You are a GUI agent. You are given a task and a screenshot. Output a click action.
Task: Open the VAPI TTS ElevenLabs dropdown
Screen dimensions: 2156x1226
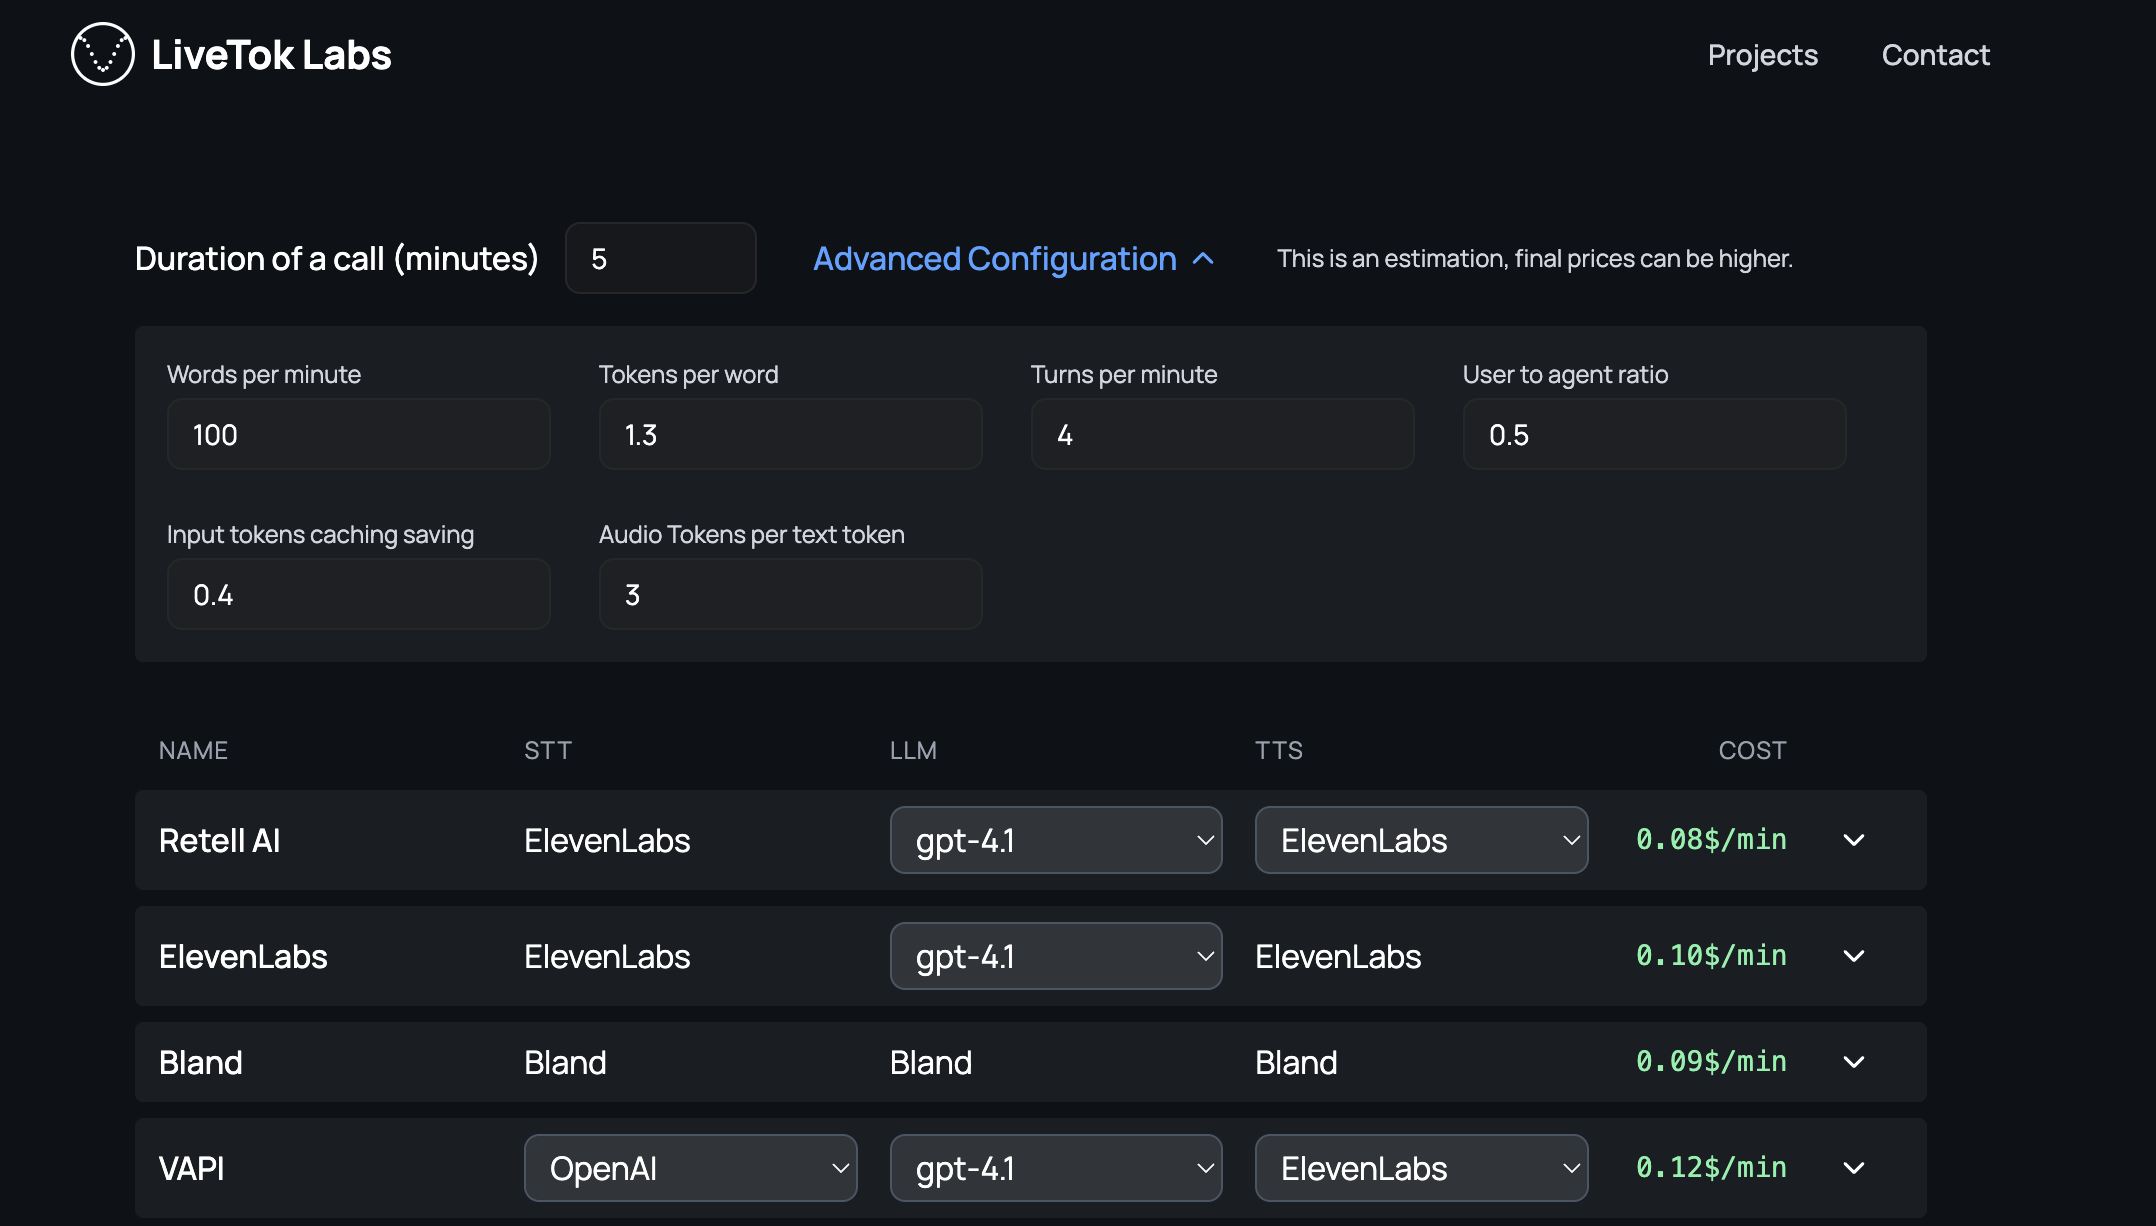(x=1421, y=1168)
